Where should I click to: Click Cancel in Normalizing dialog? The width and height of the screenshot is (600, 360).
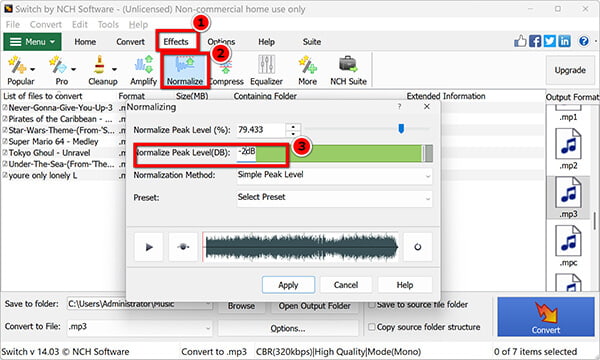click(x=346, y=285)
